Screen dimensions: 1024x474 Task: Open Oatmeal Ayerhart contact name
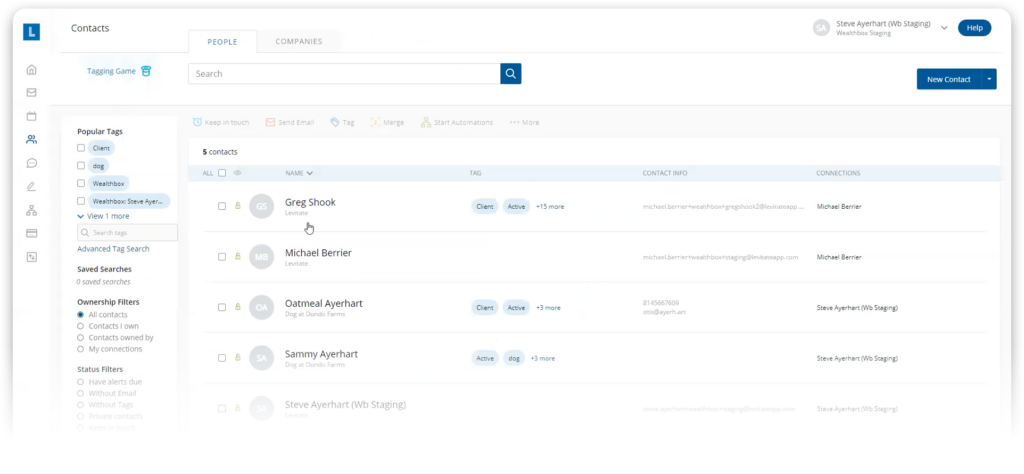324,304
